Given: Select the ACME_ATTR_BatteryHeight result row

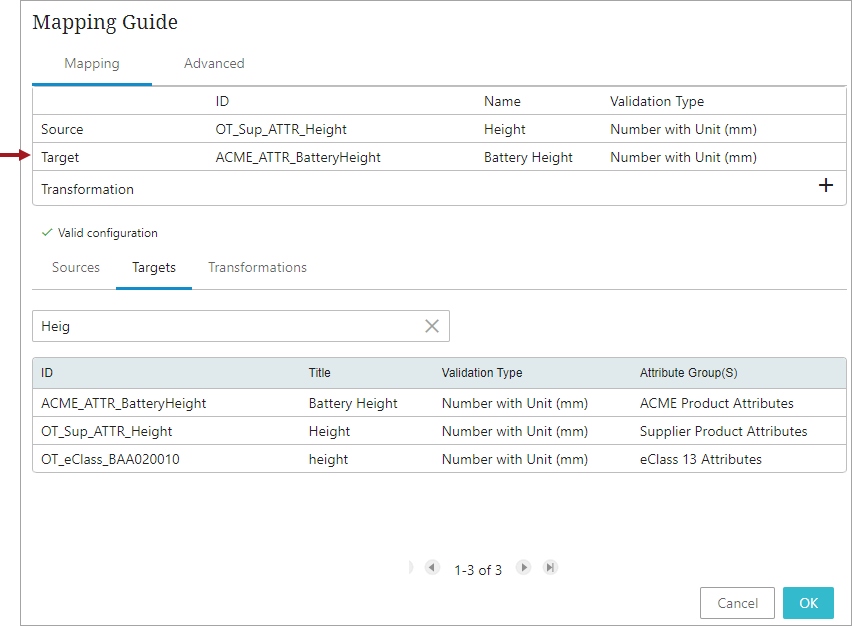Looking at the screenshot, I should click(x=124, y=403).
